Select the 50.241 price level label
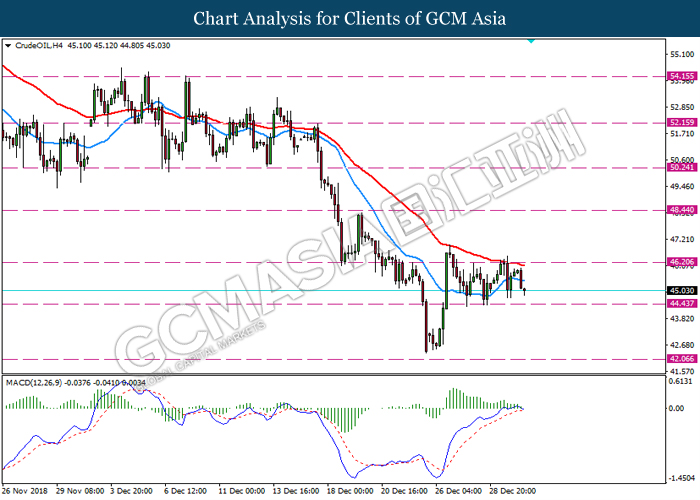Screen dimensions: 700x500 pos(682,167)
